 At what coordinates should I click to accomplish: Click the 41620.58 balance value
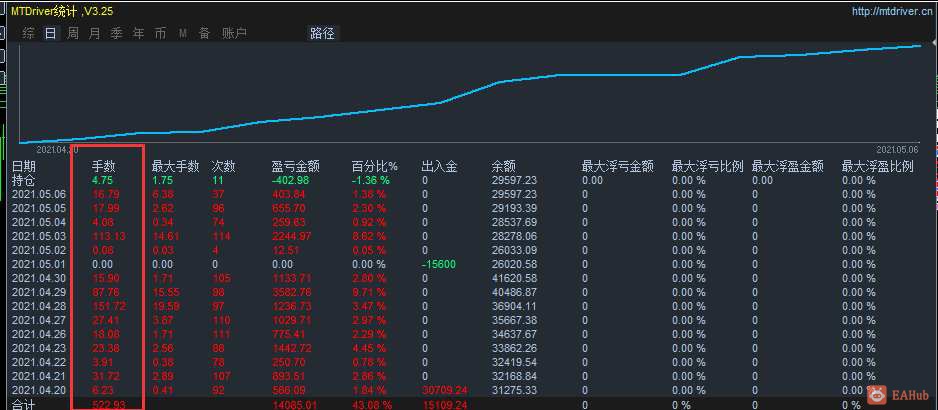pyautogui.click(x=514, y=278)
